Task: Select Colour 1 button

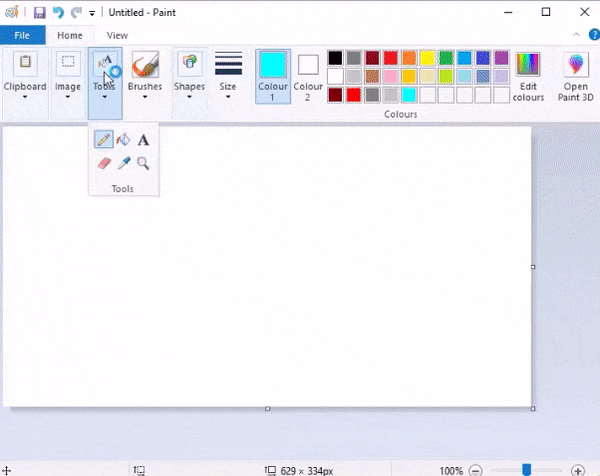Action: click(x=273, y=77)
